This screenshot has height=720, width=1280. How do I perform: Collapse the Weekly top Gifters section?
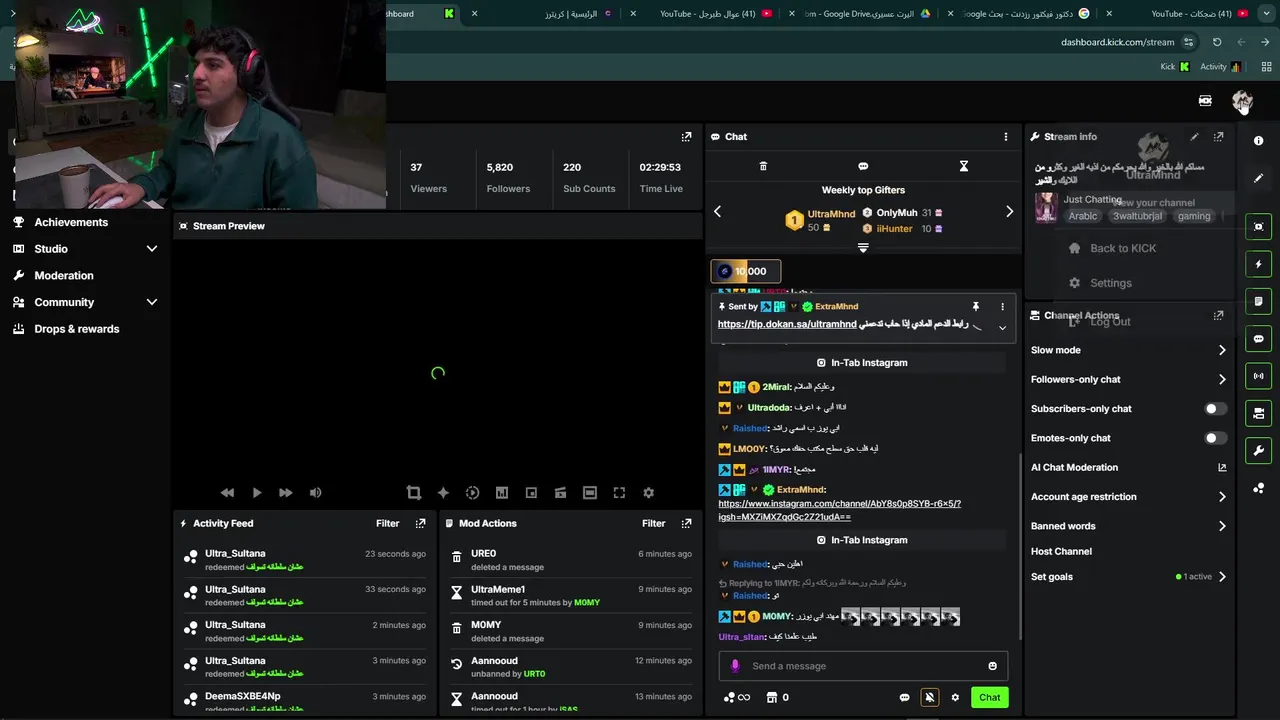863,248
